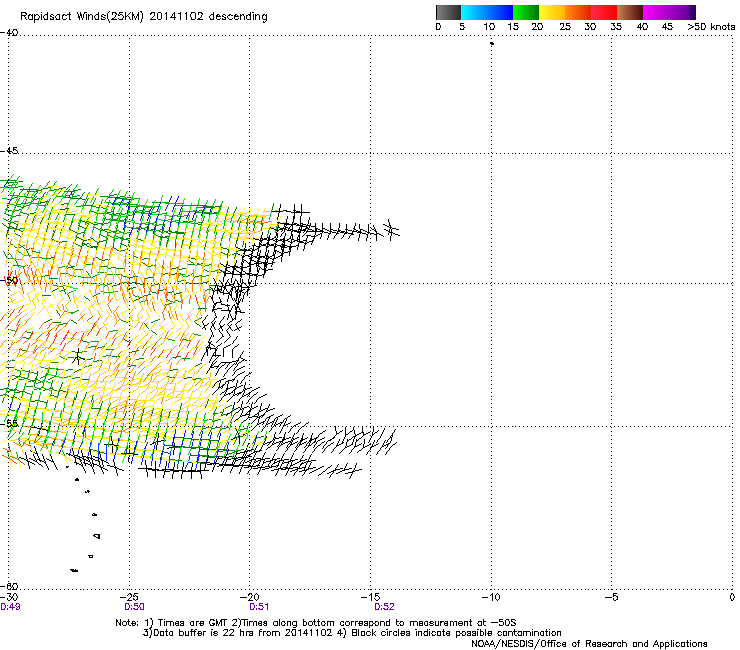Click the '-20' longitude axis label
Viewport: 740px width, 650px height.
(250, 597)
